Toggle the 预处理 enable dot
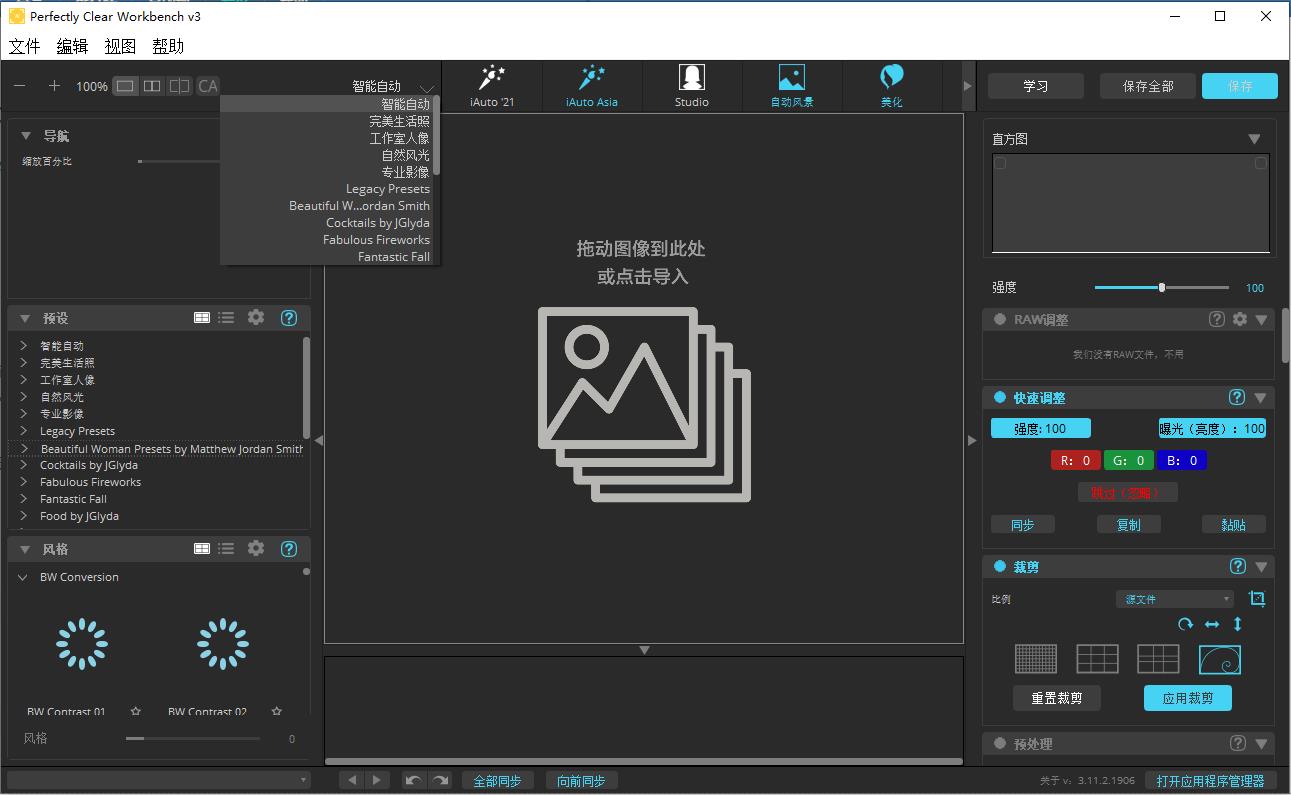Viewport: 1291px width, 795px height. click(x=999, y=743)
